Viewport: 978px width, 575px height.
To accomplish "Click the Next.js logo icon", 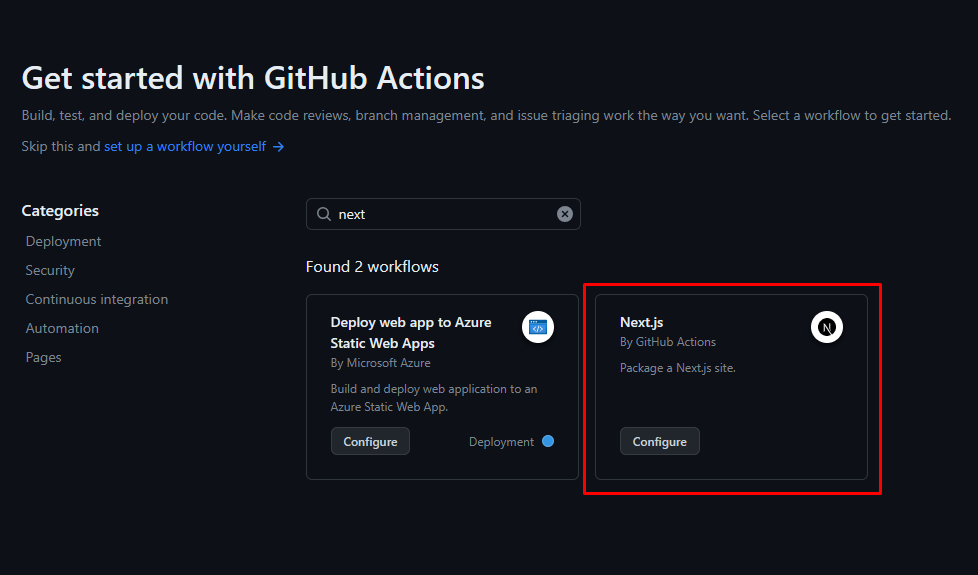I will [x=826, y=327].
